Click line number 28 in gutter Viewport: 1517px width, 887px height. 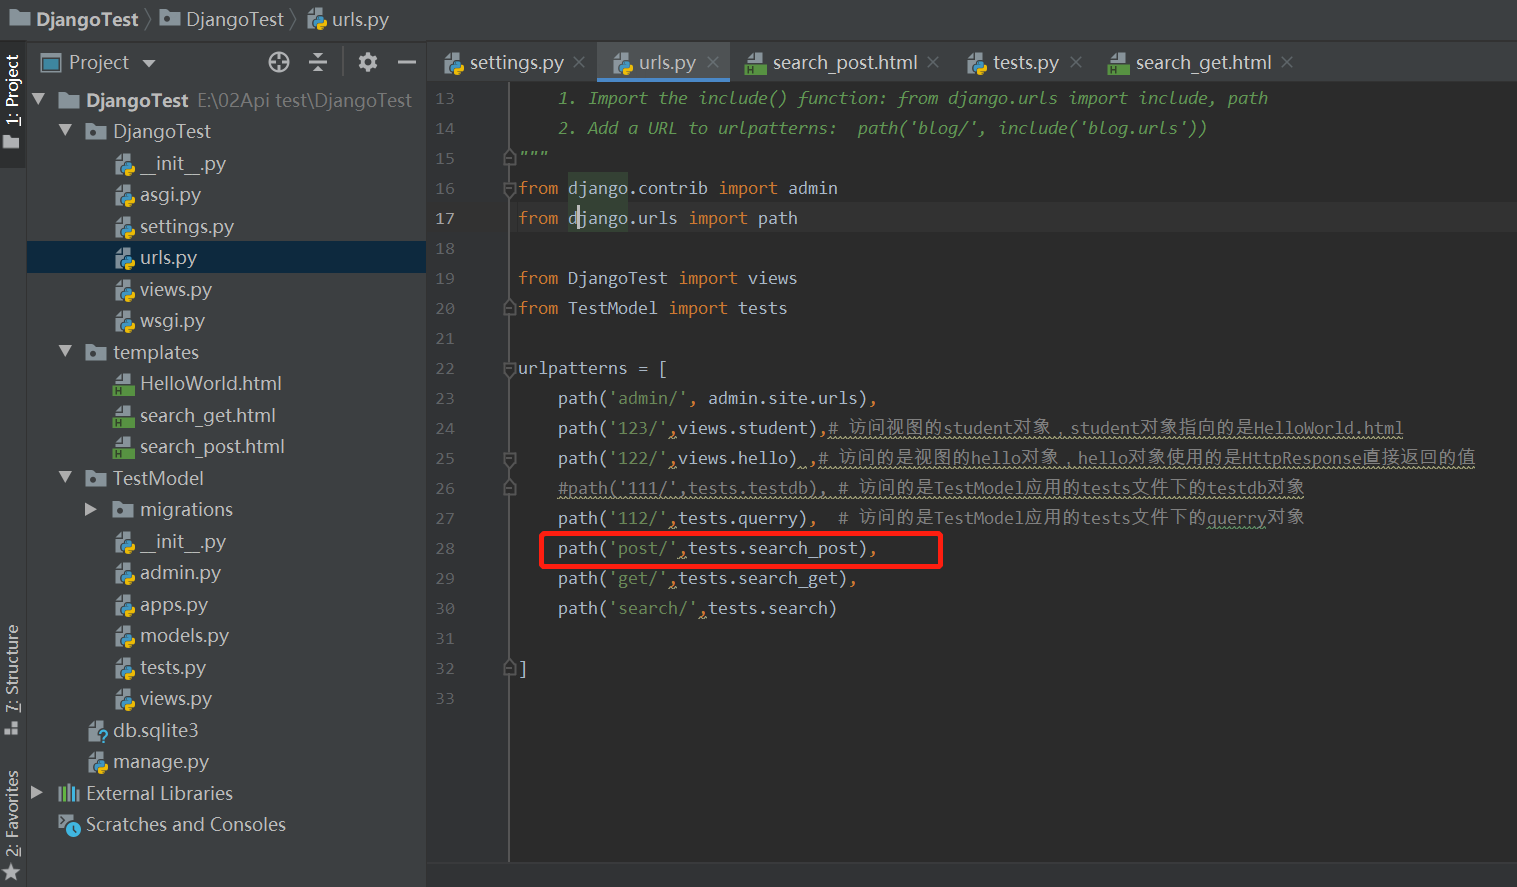[445, 548]
